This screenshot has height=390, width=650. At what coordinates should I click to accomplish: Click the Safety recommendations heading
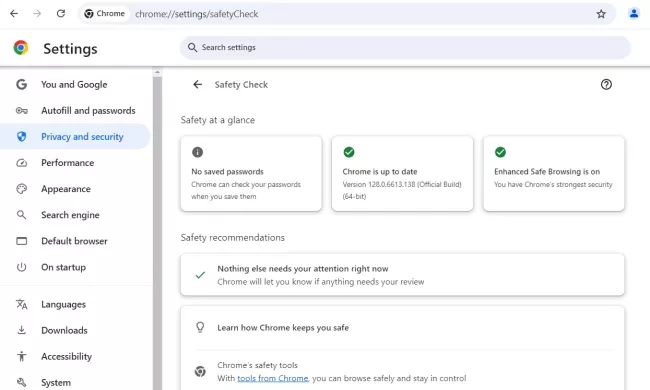tap(233, 237)
